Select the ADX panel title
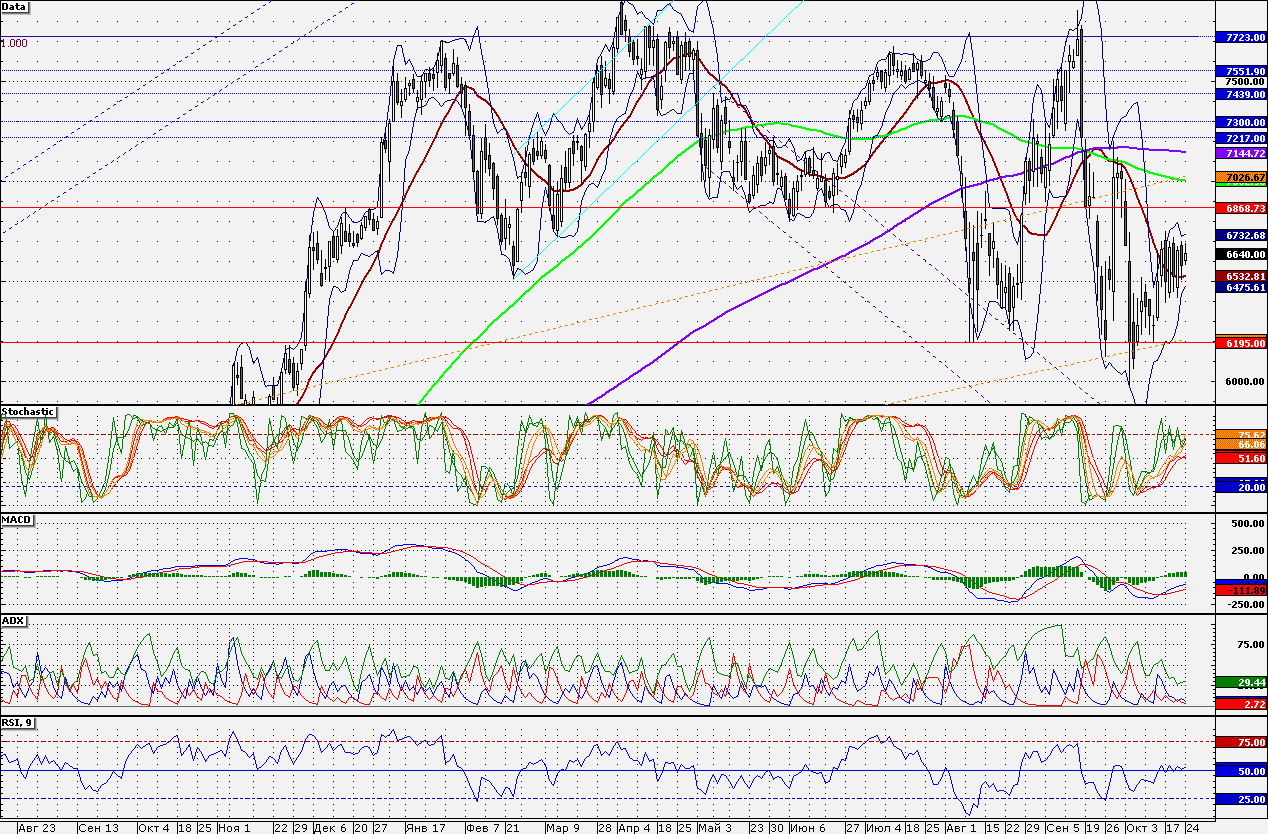This screenshot has height=834, width=1268. pos(13,620)
